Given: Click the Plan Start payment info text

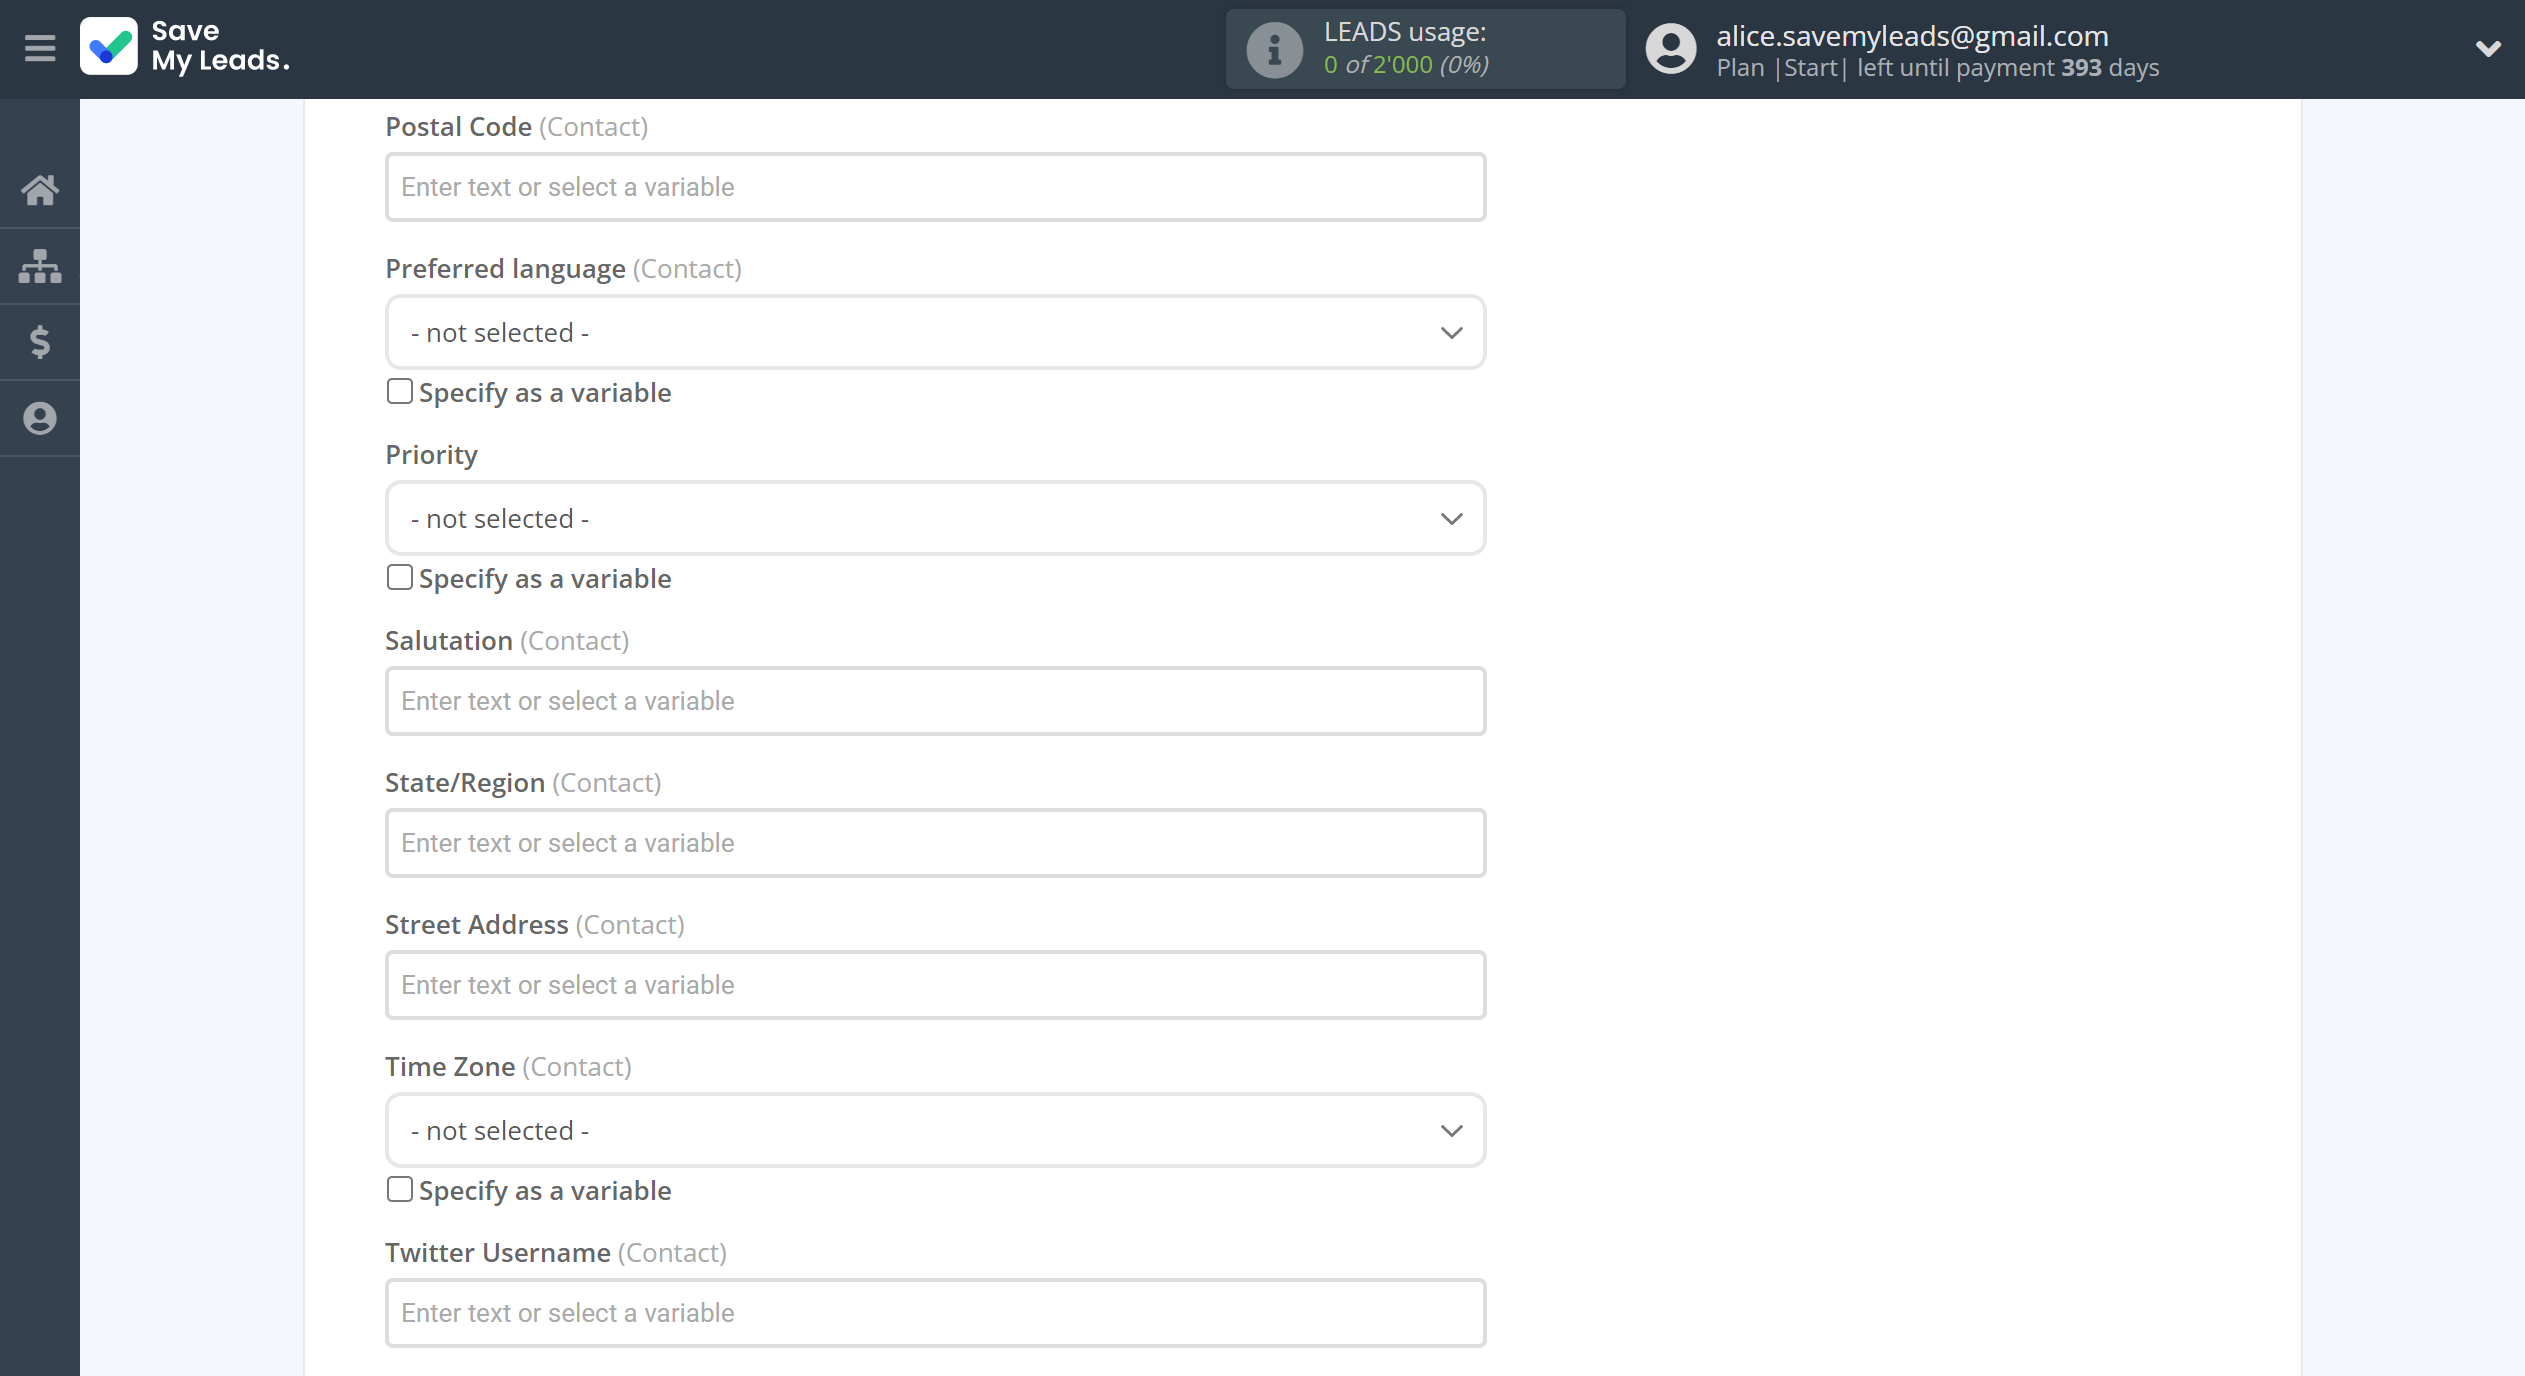Looking at the screenshot, I should click(x=1938, y=68).
